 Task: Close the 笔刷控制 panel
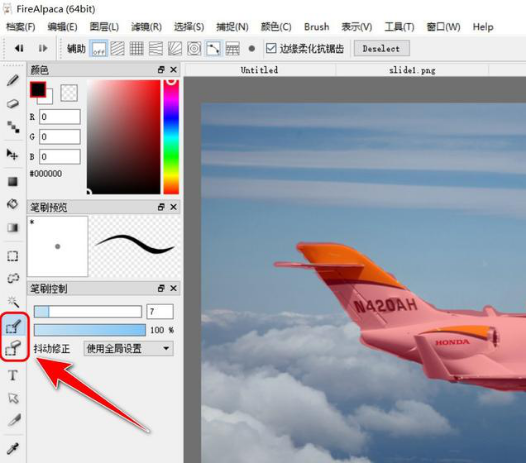coord(173,288)
